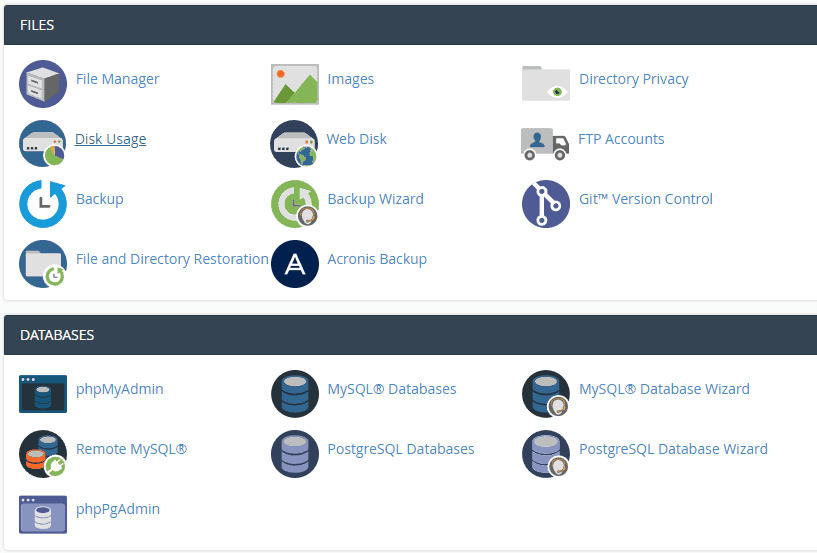Click the FTP Accounts truck icon

(x=545, y=143)
